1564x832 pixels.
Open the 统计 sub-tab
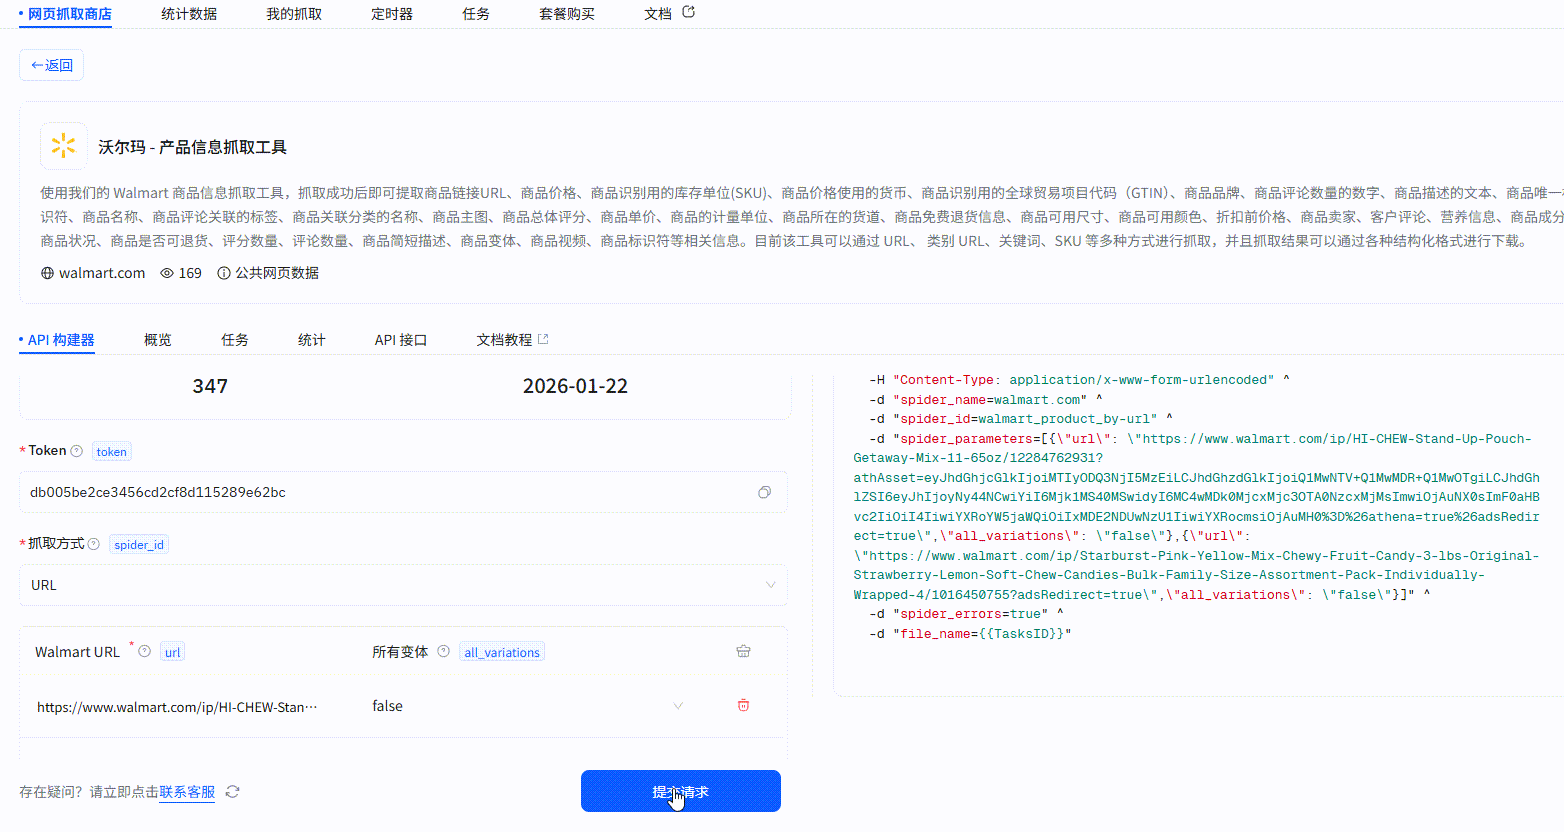(x=312, y=340)
